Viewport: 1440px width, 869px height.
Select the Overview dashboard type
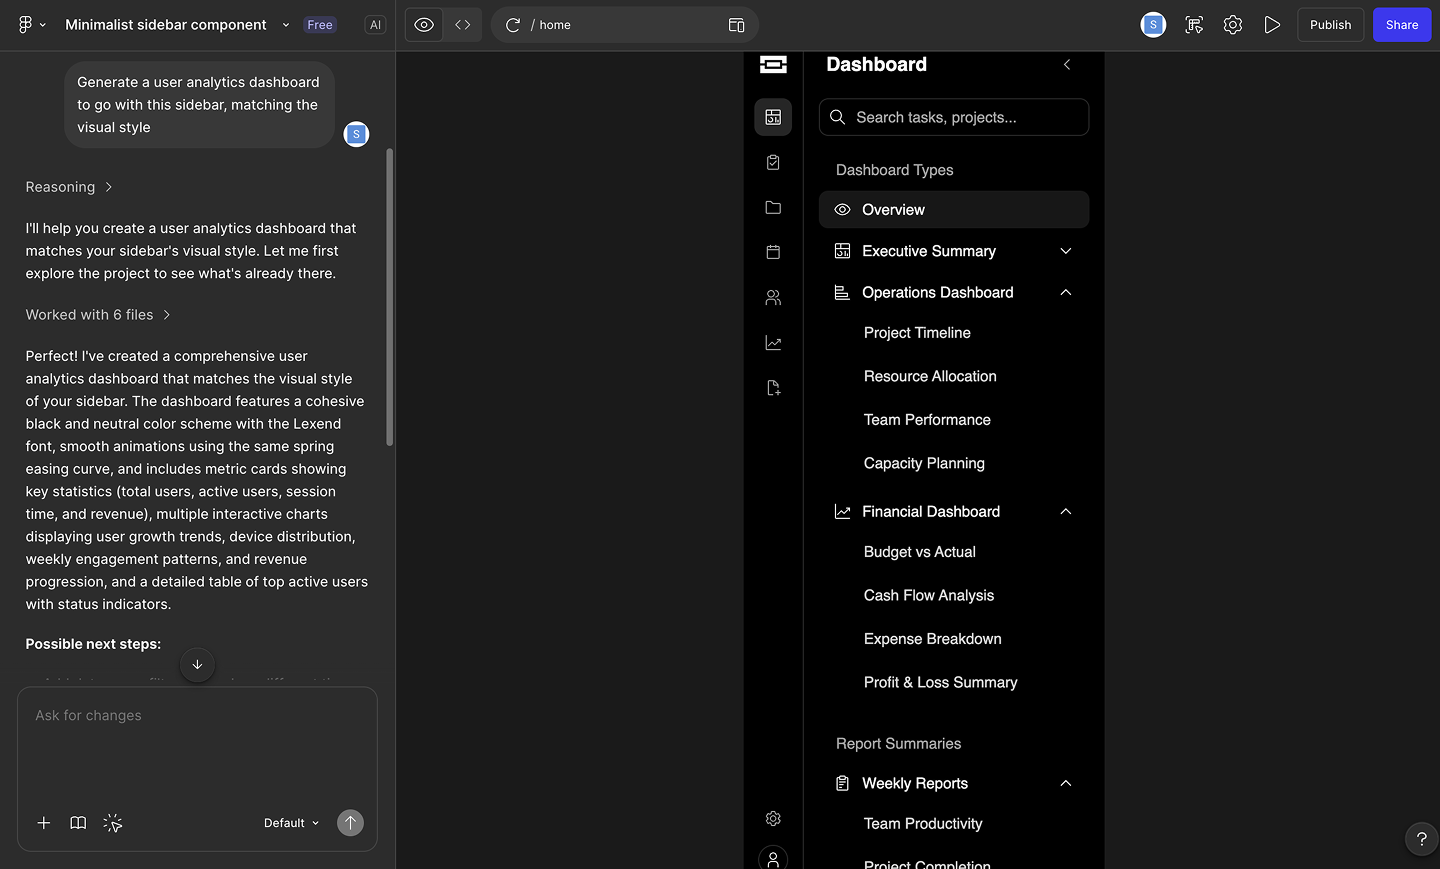point(953,209)
